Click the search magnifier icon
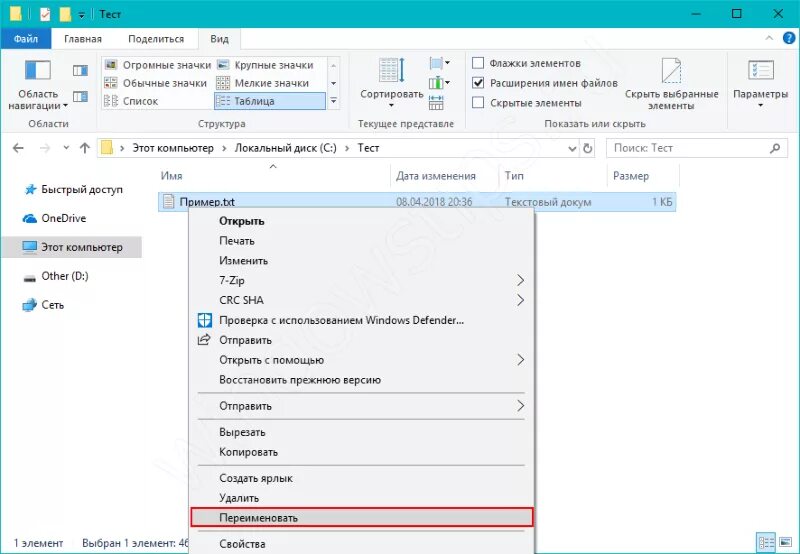 tap(775, 148)
